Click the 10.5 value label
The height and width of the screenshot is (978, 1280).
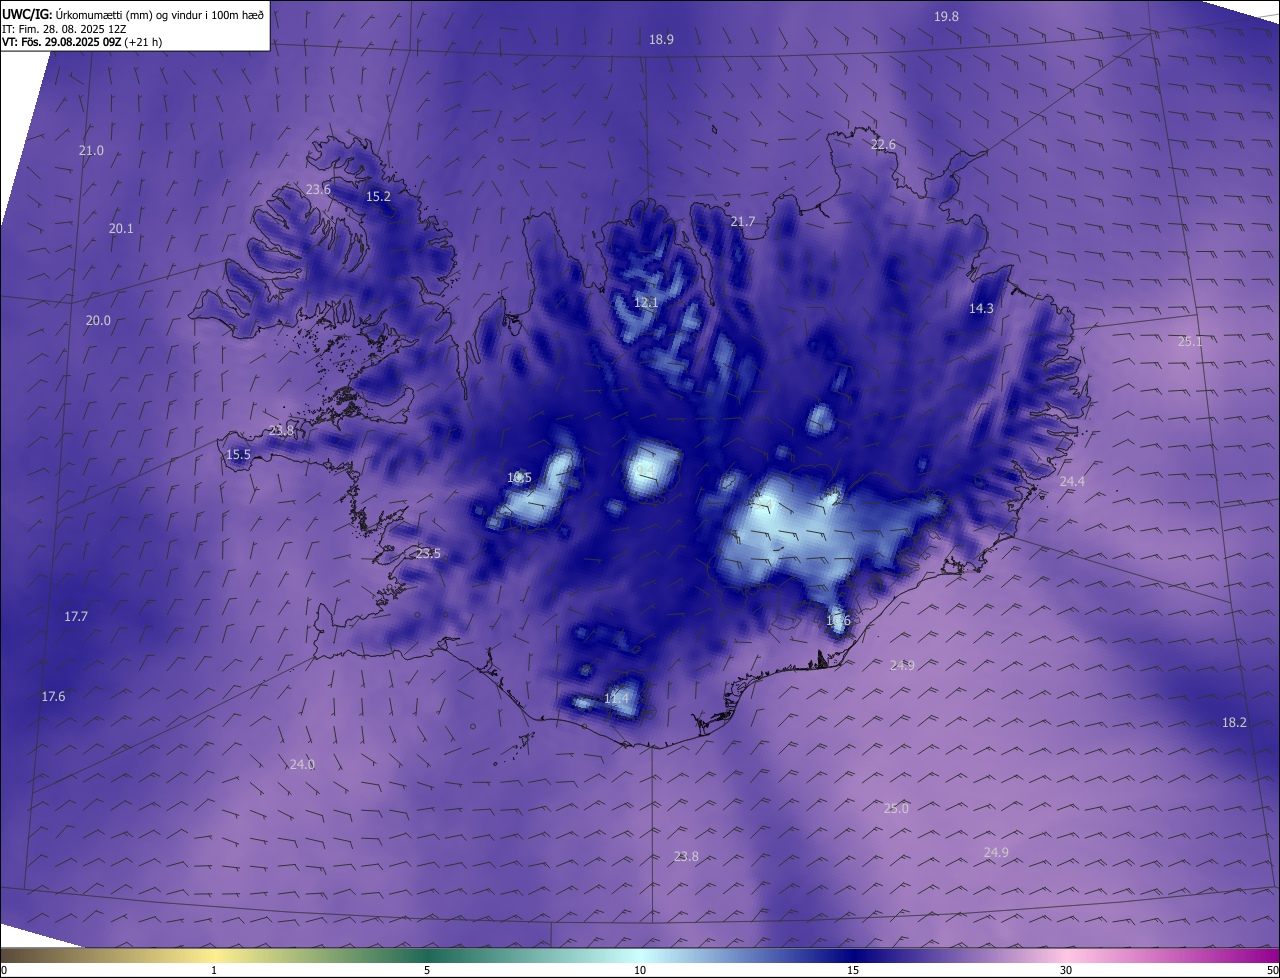(519, 478)
